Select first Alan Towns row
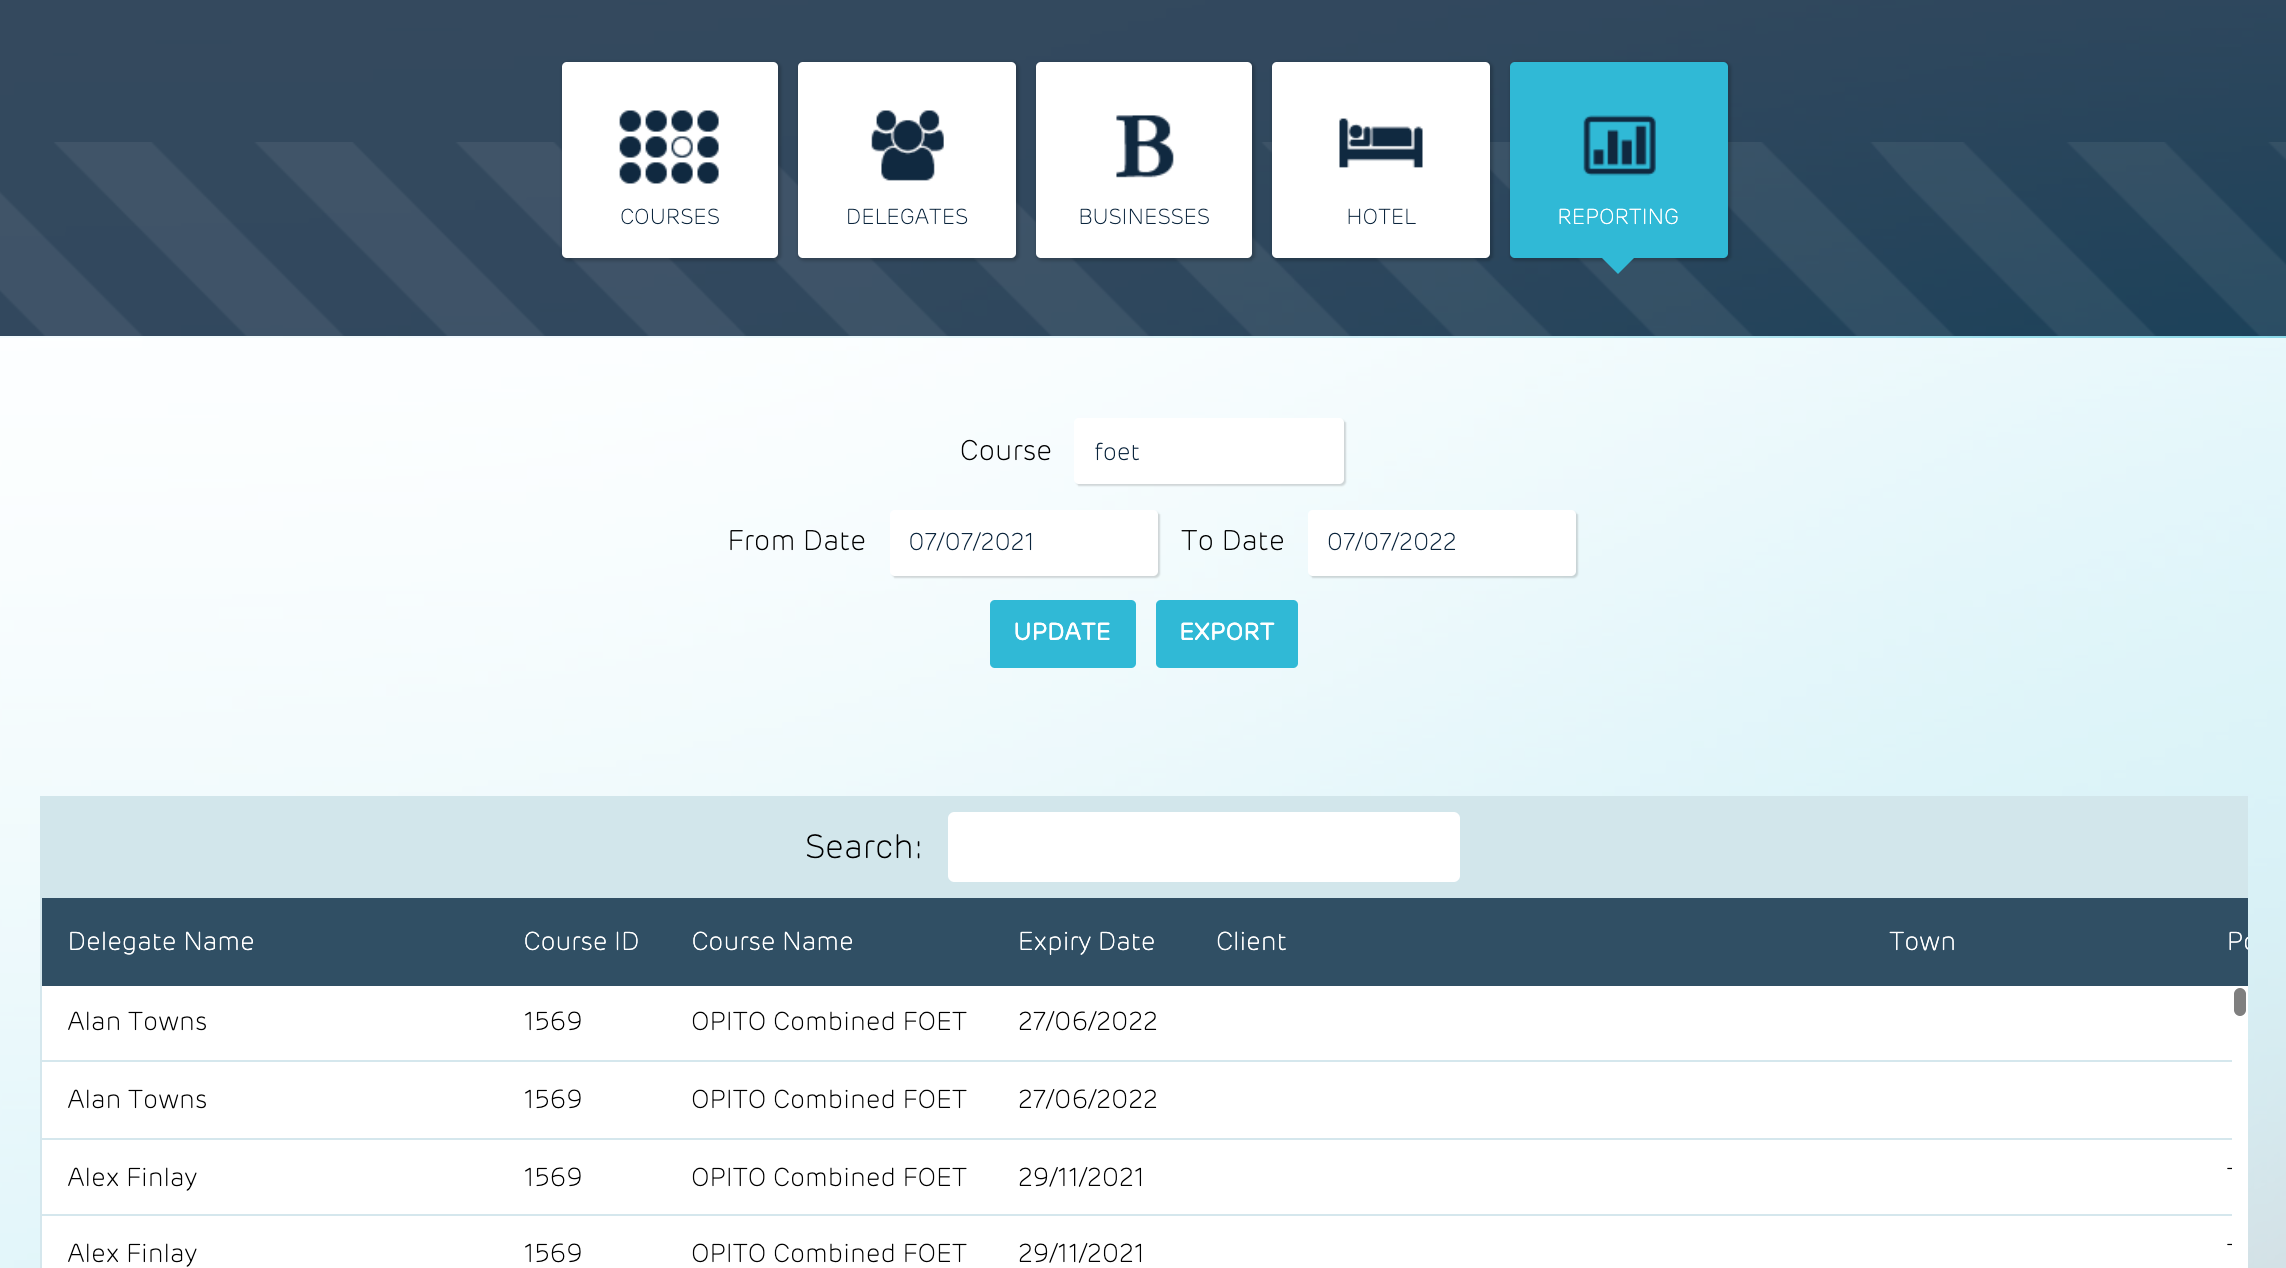The width and height of the screenshot is (2286, 1268). 137,1021
